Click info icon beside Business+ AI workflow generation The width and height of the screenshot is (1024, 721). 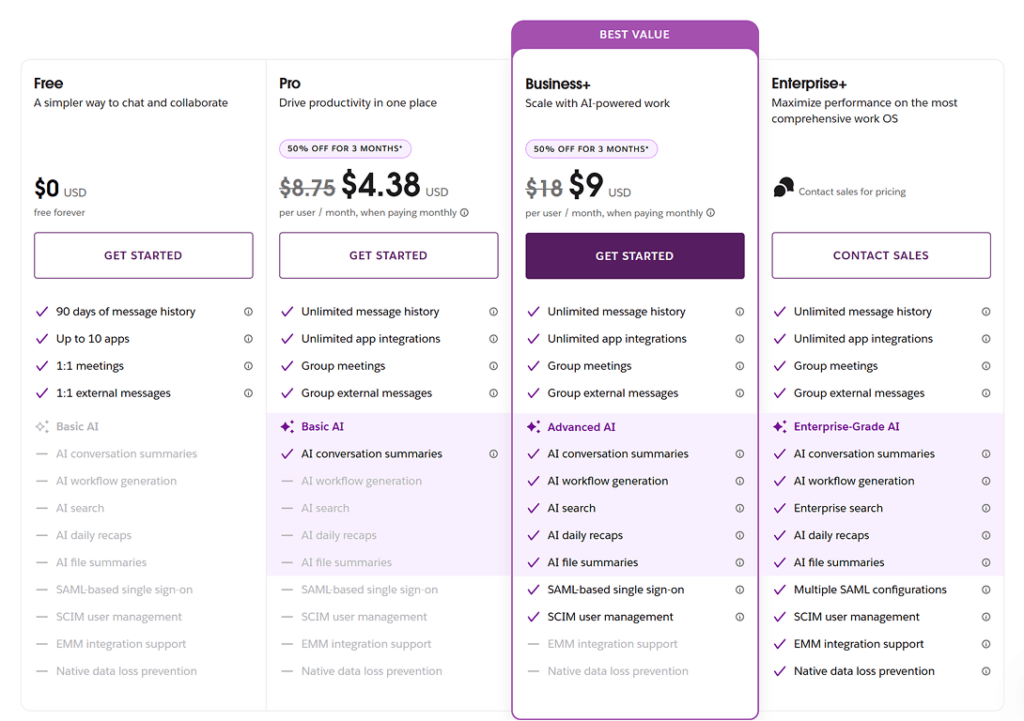click(740, 481)
